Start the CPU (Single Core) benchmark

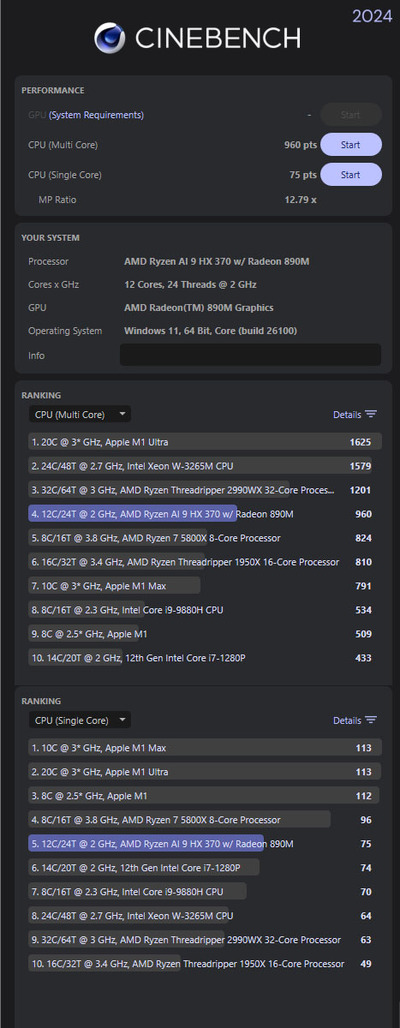351,175
